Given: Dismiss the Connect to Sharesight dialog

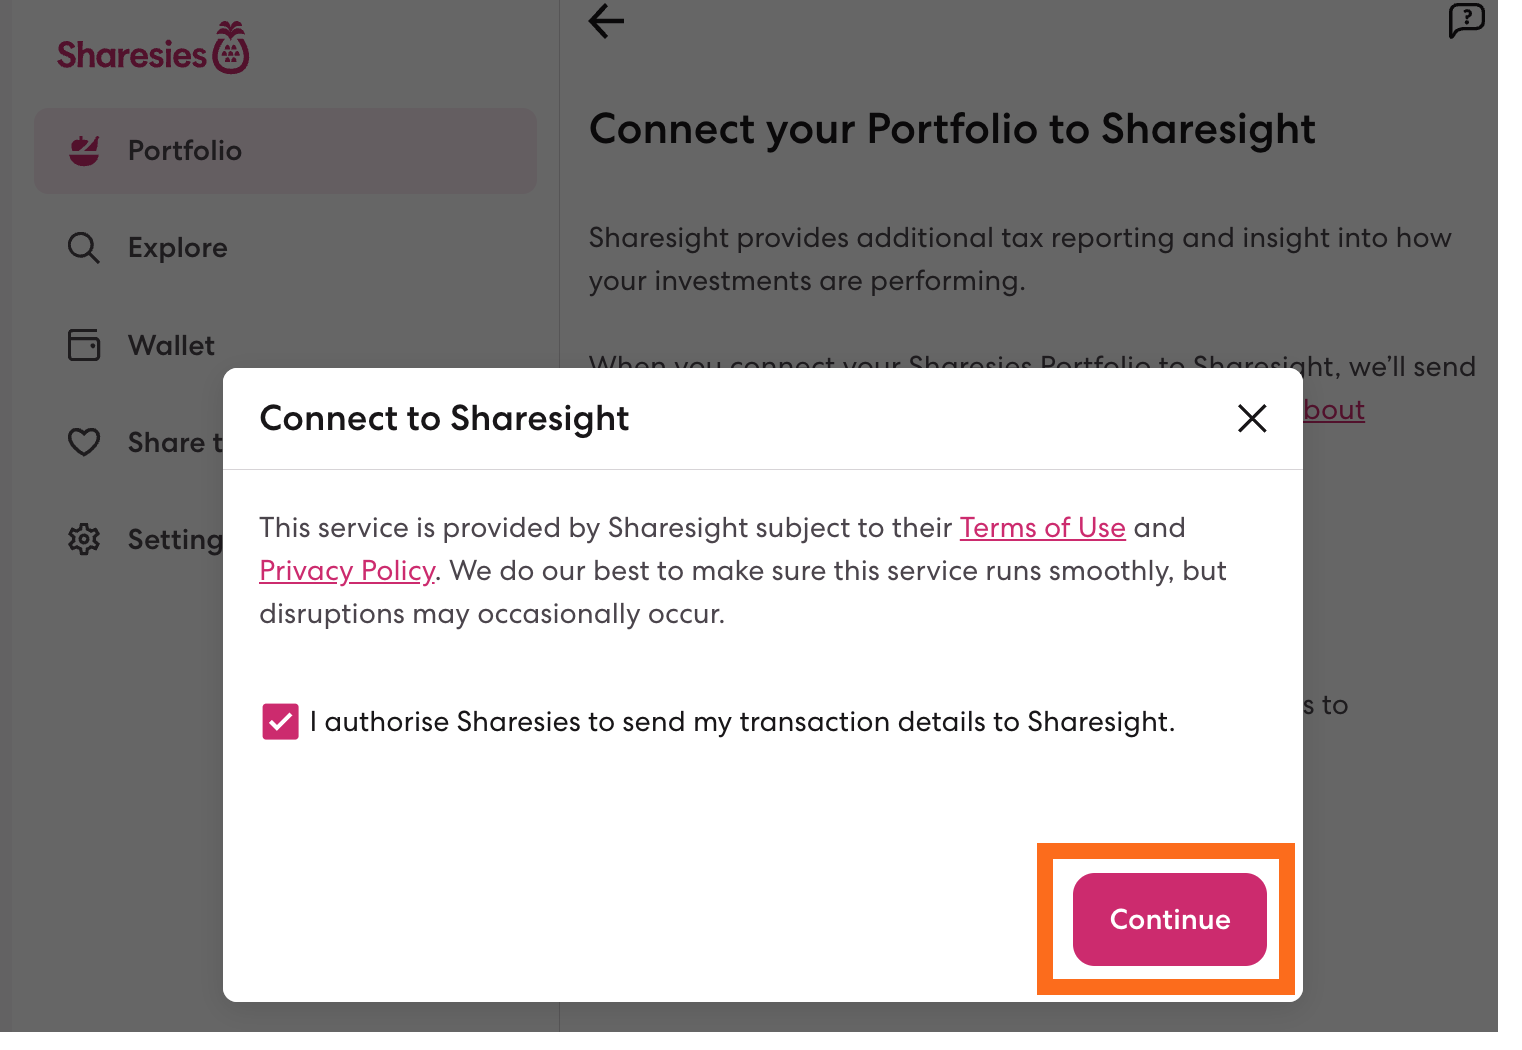Looking at the screenshot, I should click(x=1251, y=419).
